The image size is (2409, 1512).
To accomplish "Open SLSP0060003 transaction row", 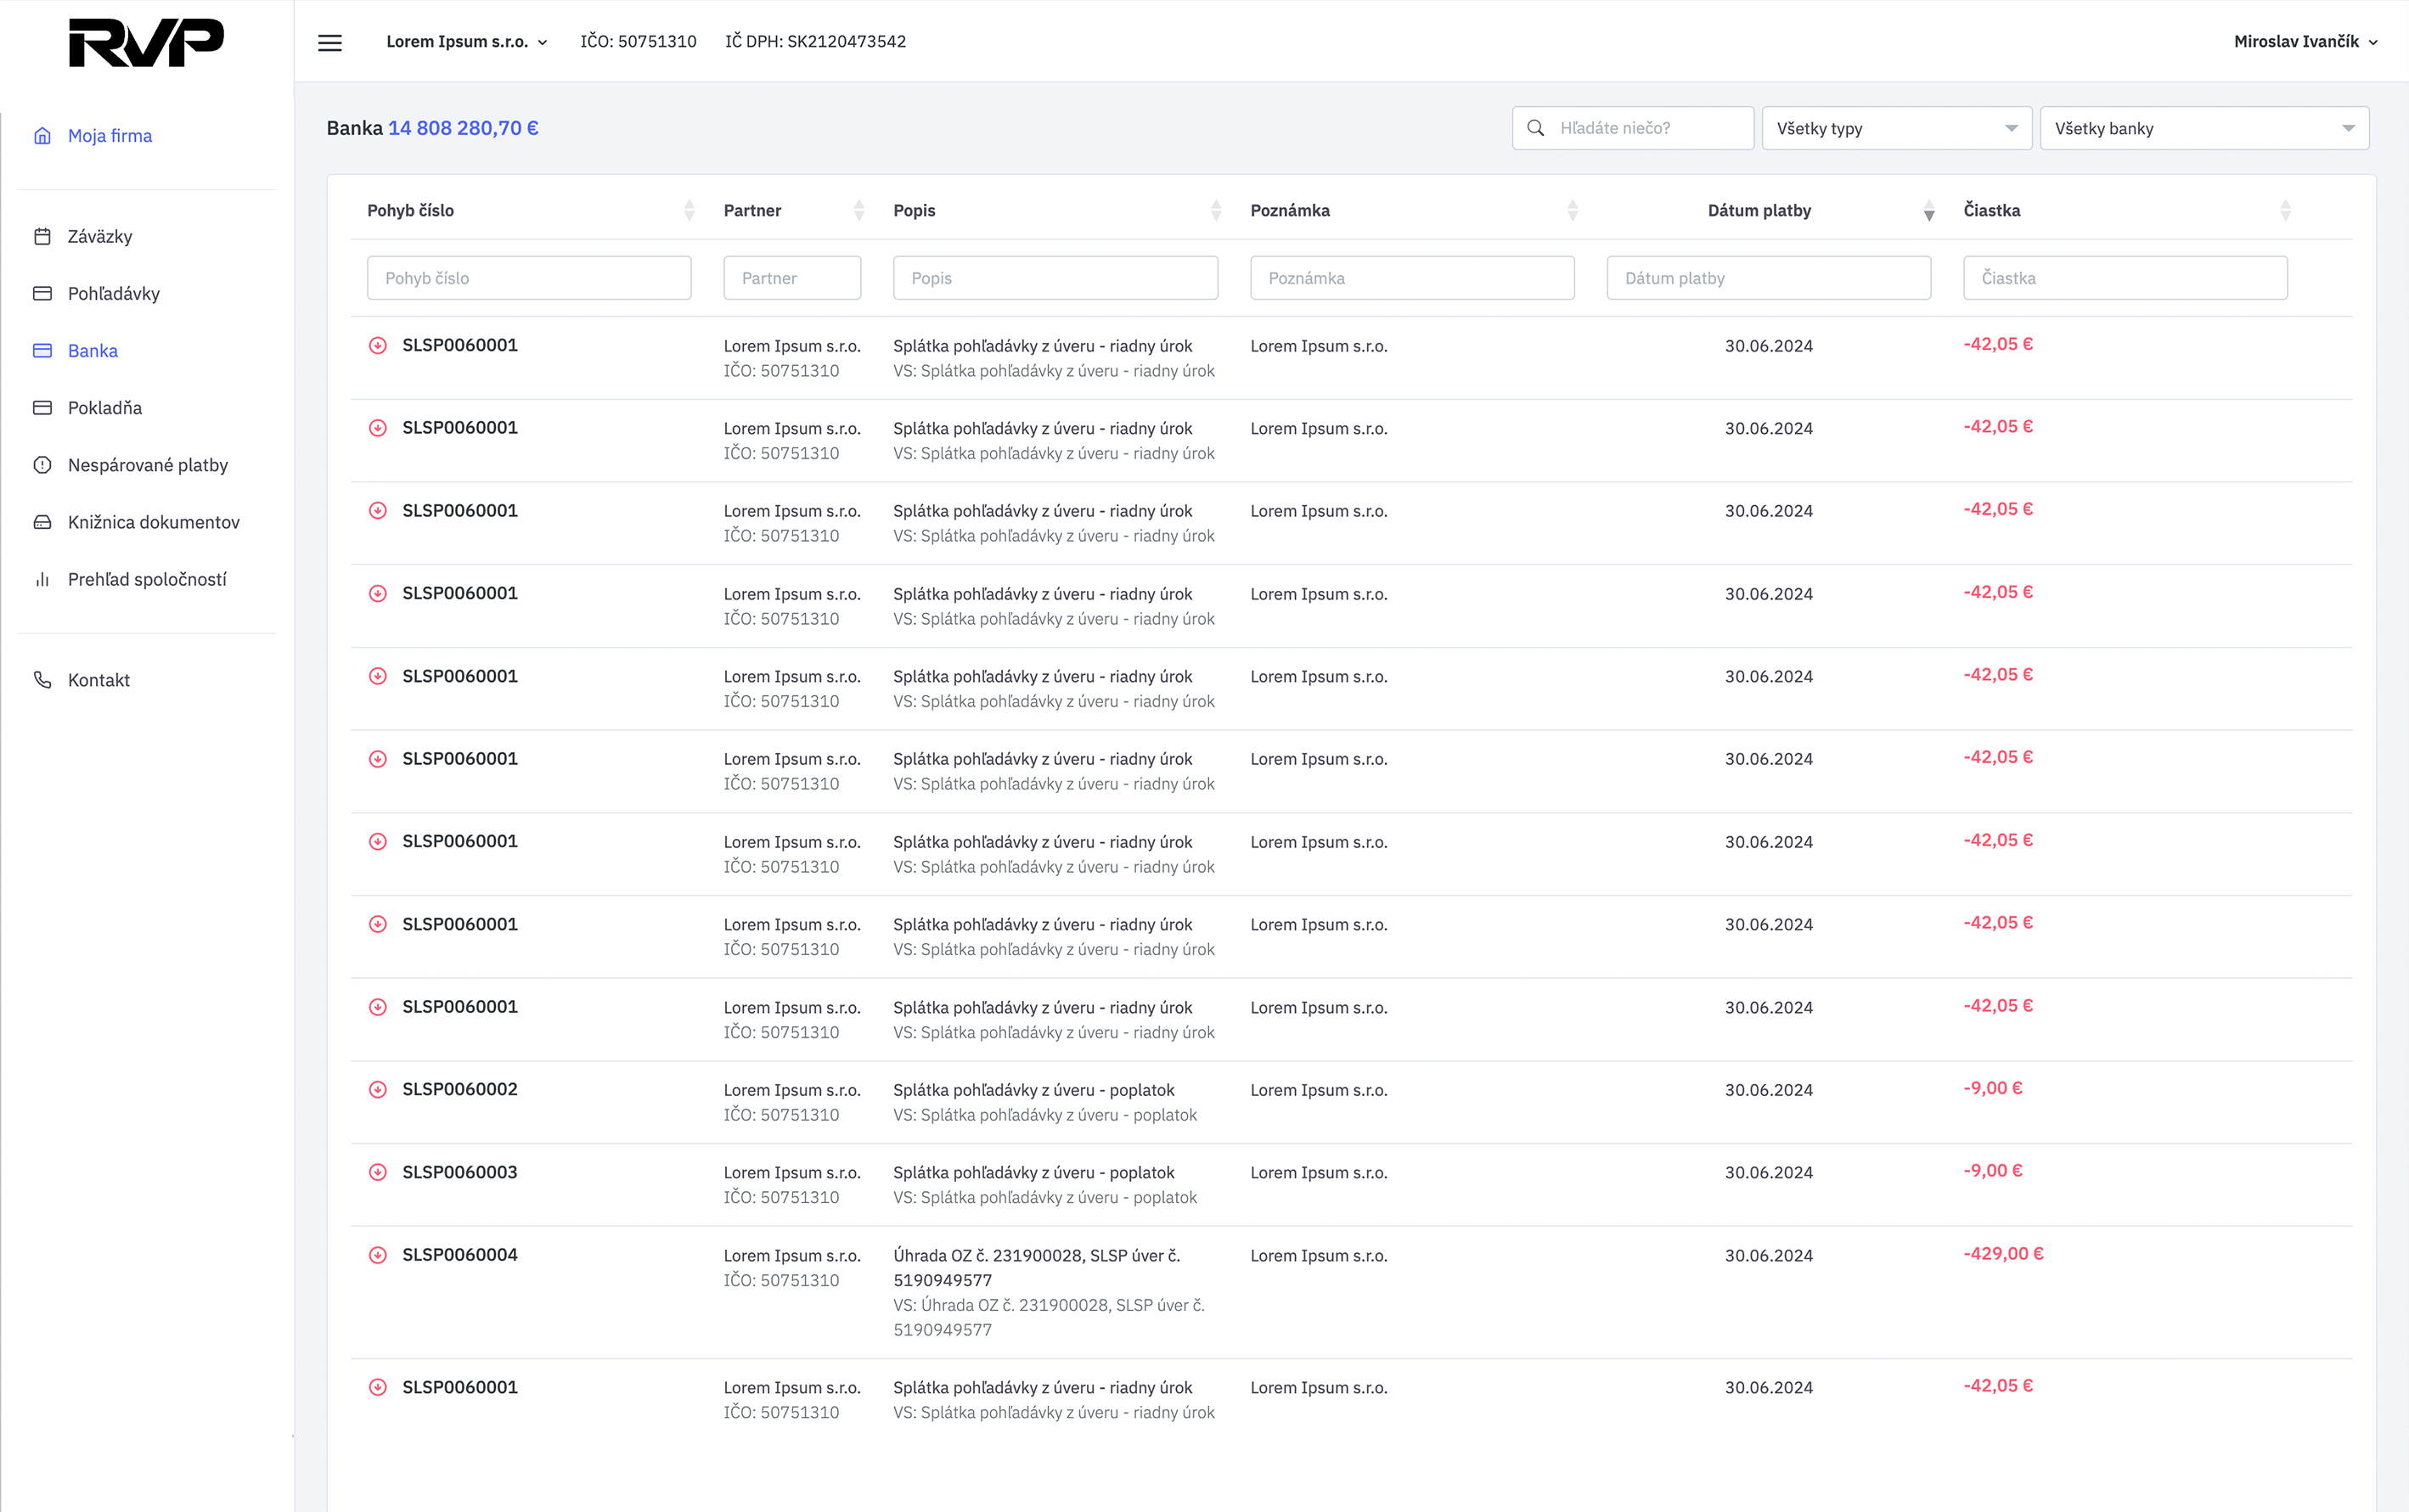I will tap(1351, 1185).
